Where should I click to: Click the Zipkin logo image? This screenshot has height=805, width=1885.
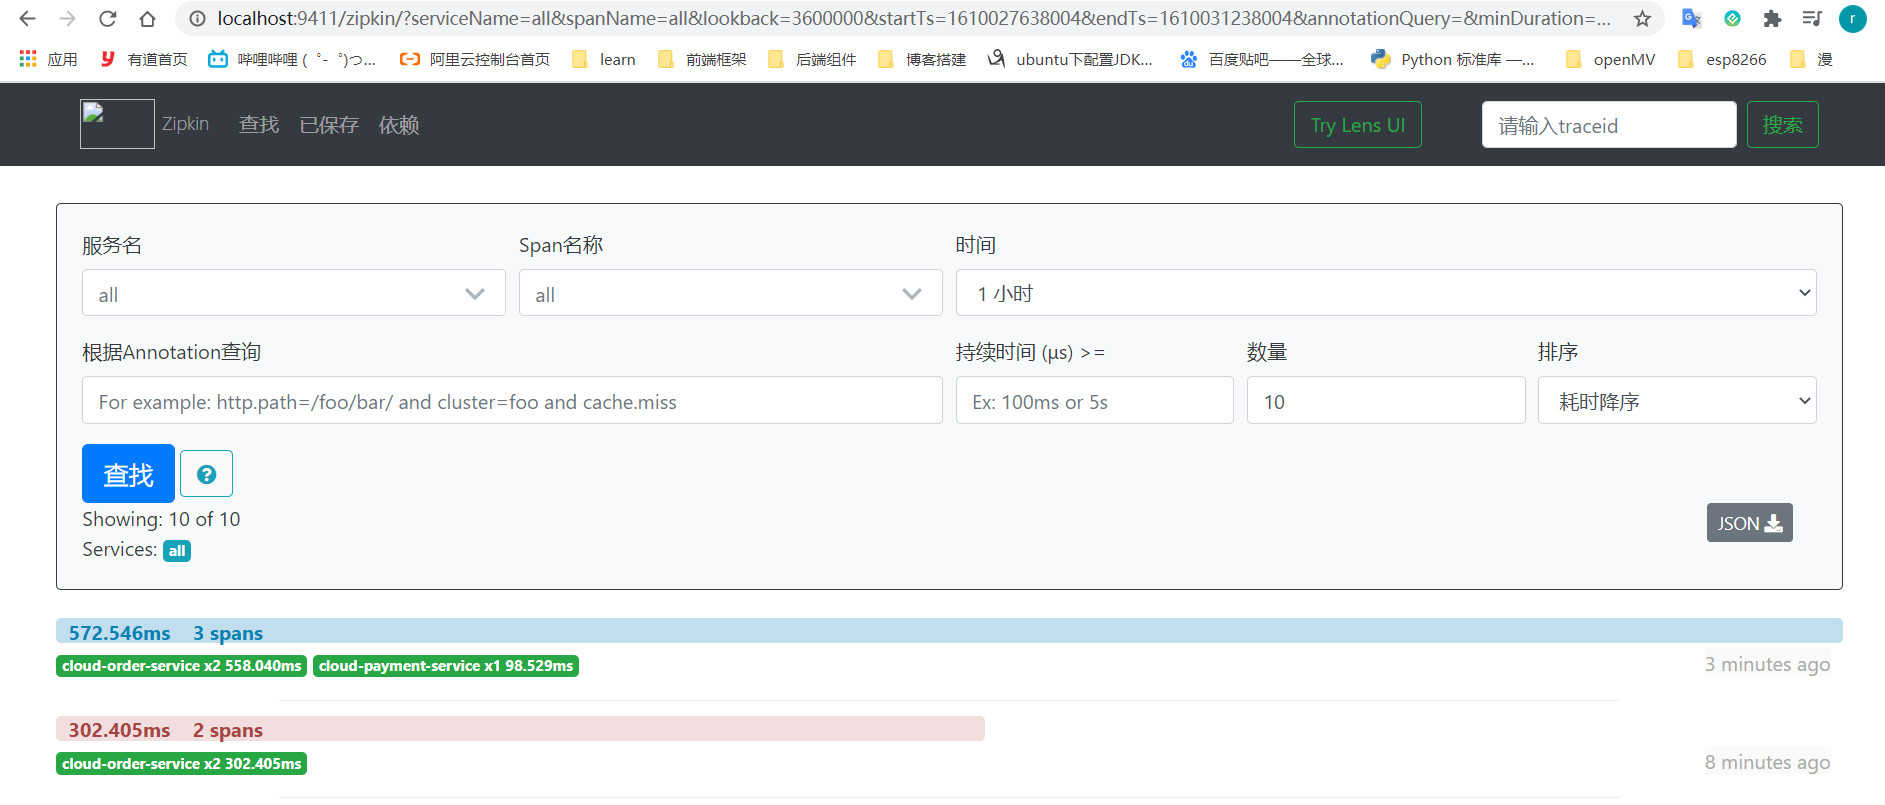pos(117,124)
